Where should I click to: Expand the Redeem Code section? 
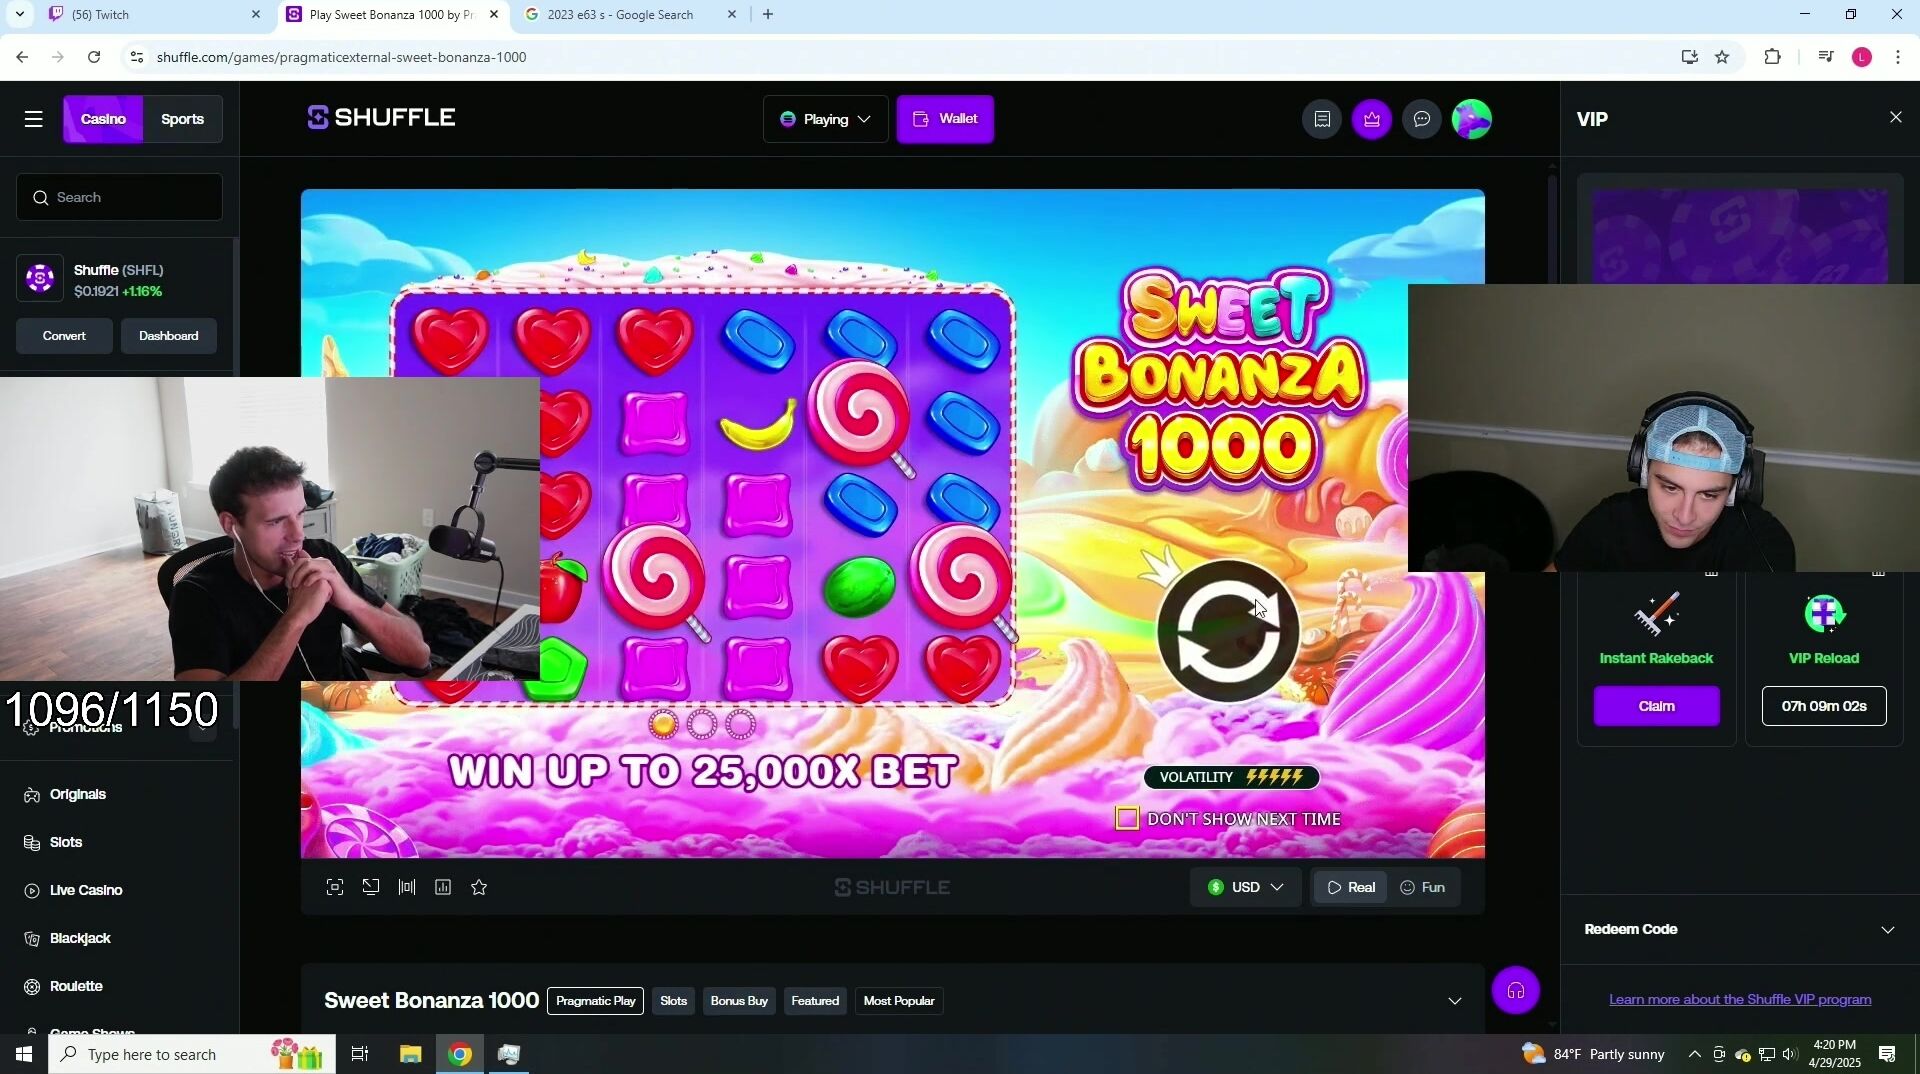[x=1740, y=929]
